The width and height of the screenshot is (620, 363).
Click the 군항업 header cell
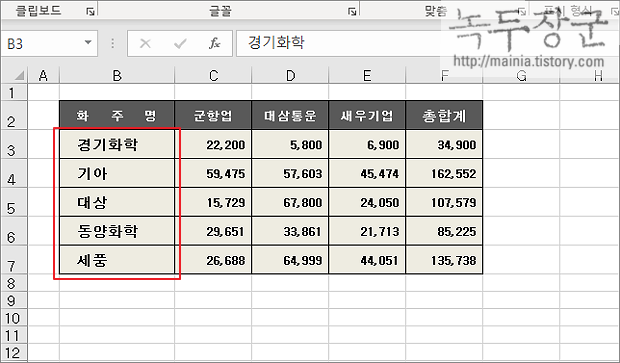coord(213,115)
